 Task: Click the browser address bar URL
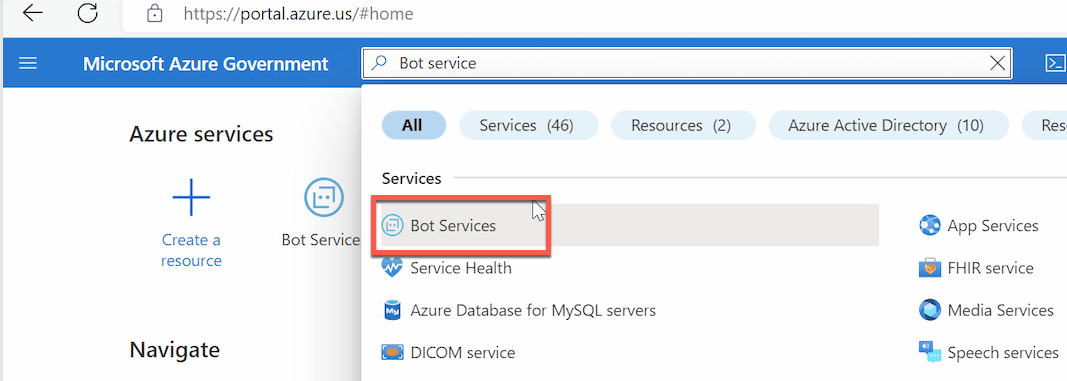(298, 14)
